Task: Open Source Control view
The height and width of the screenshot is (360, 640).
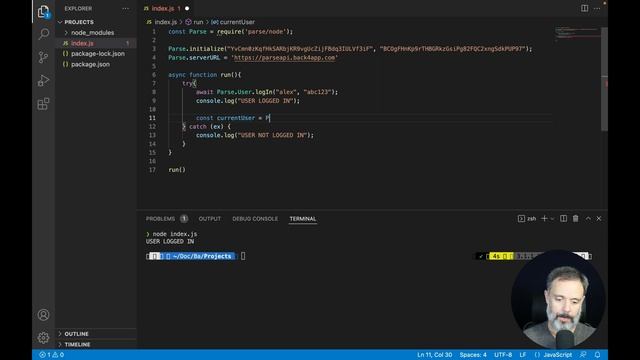Action: [43, 57]
